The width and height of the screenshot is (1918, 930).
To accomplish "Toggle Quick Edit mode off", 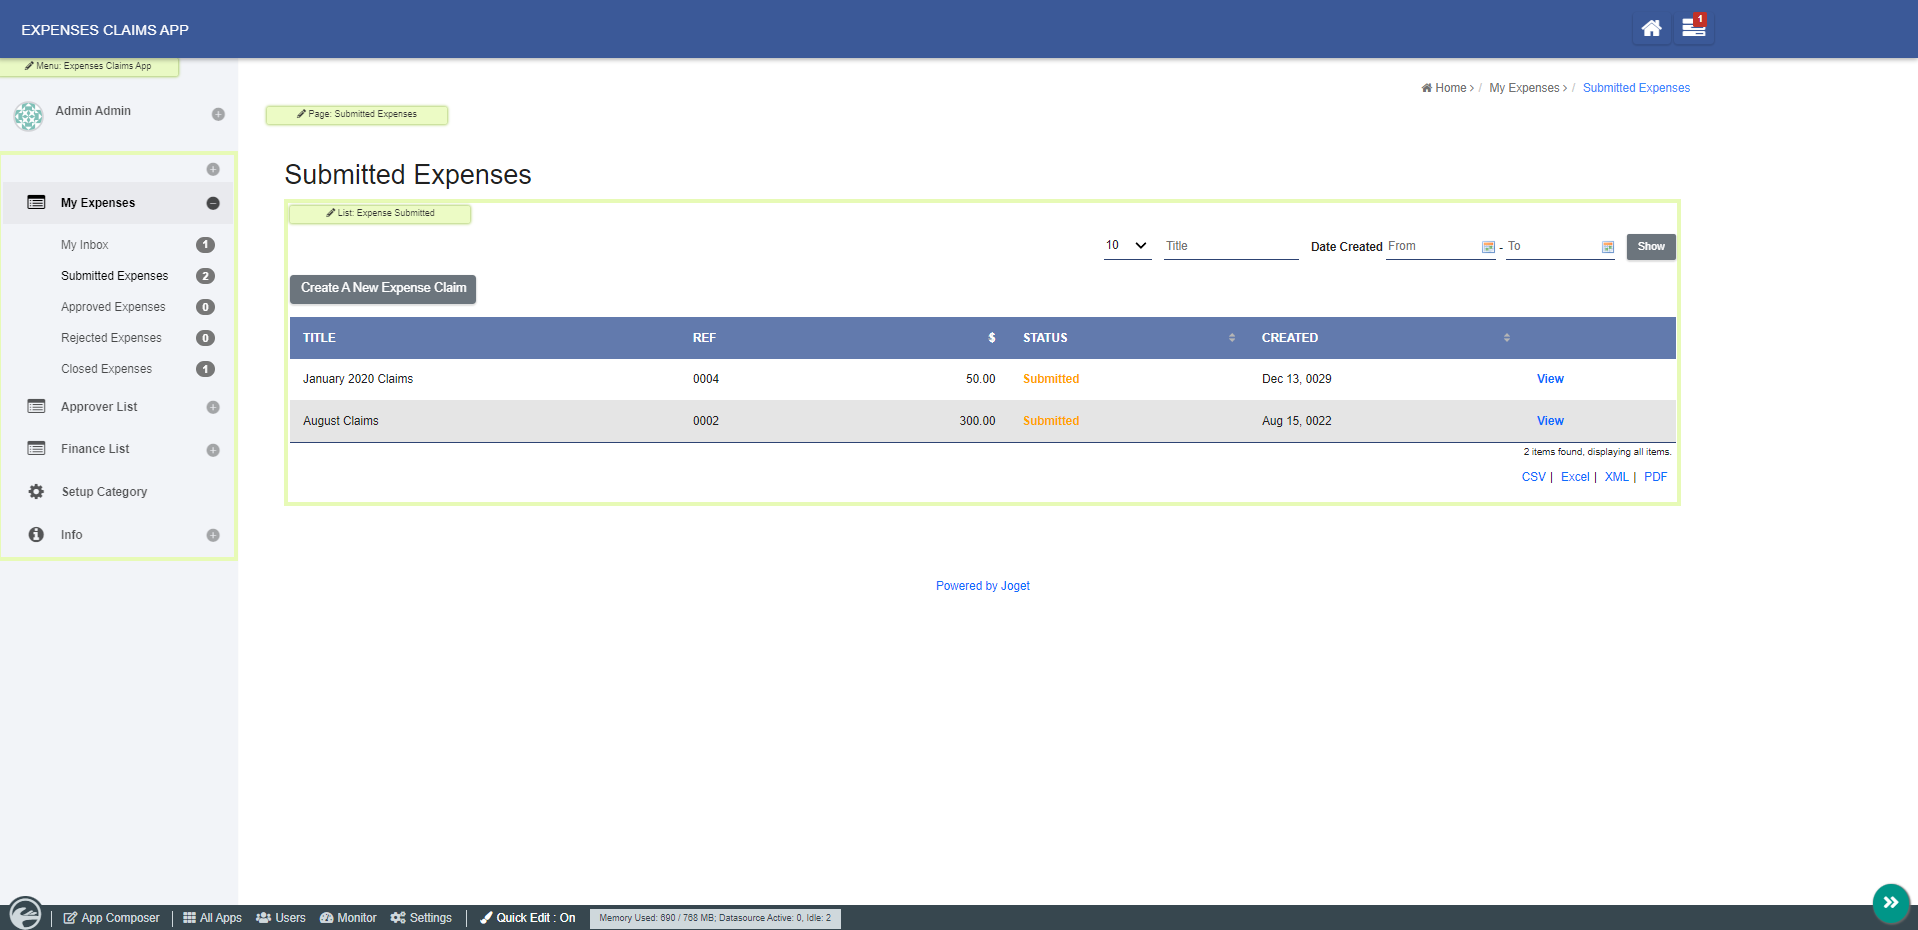I will (x=528, y=918).
